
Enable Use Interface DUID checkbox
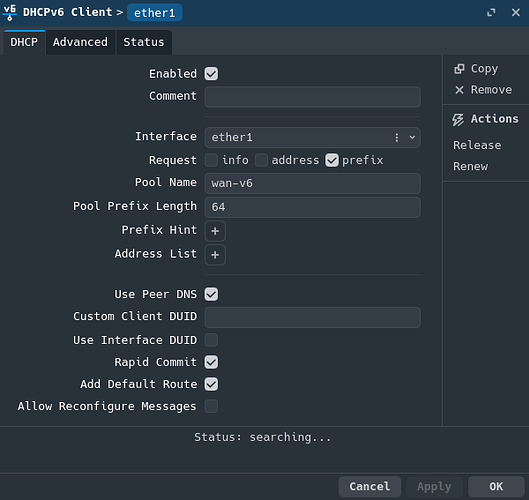point(211,340)
